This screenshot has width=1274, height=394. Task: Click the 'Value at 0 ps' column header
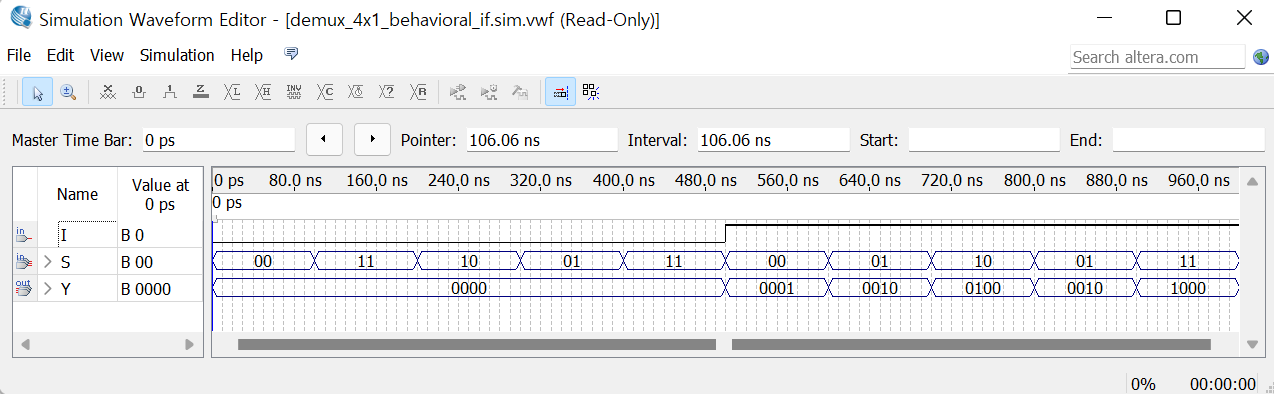pyautogui.click(x=160, y=194)
